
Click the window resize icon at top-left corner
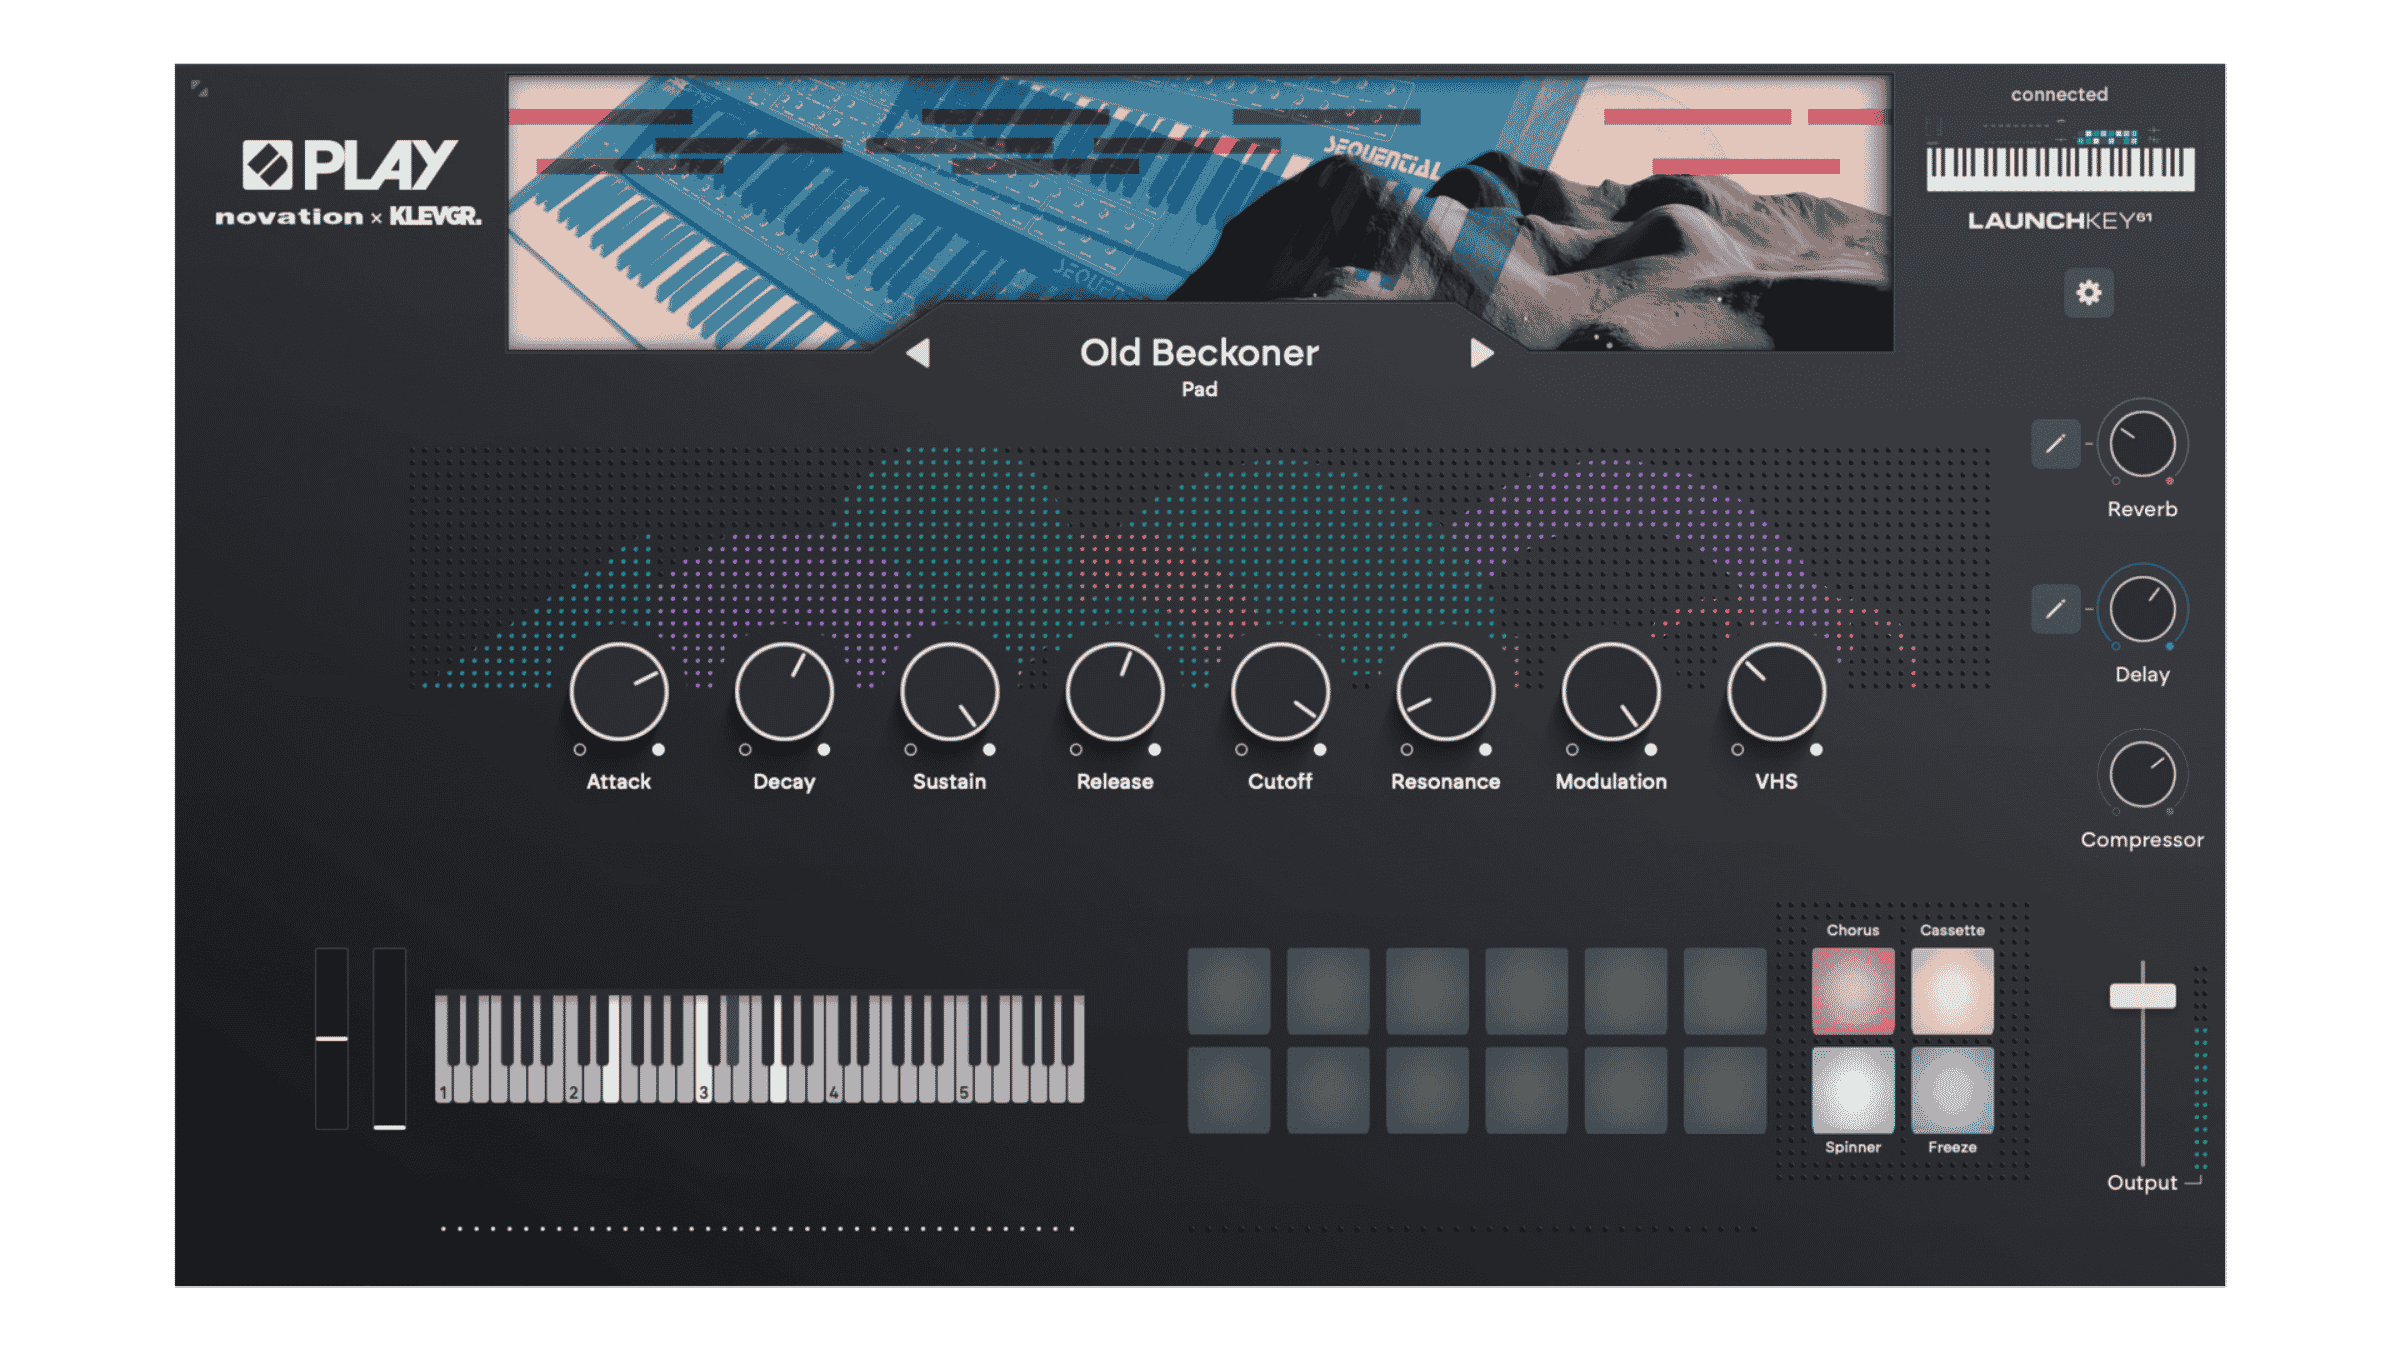[199, 89]
